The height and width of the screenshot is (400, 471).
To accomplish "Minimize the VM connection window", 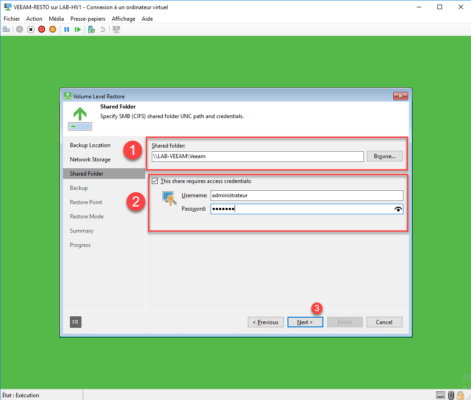I will point(419,7).
